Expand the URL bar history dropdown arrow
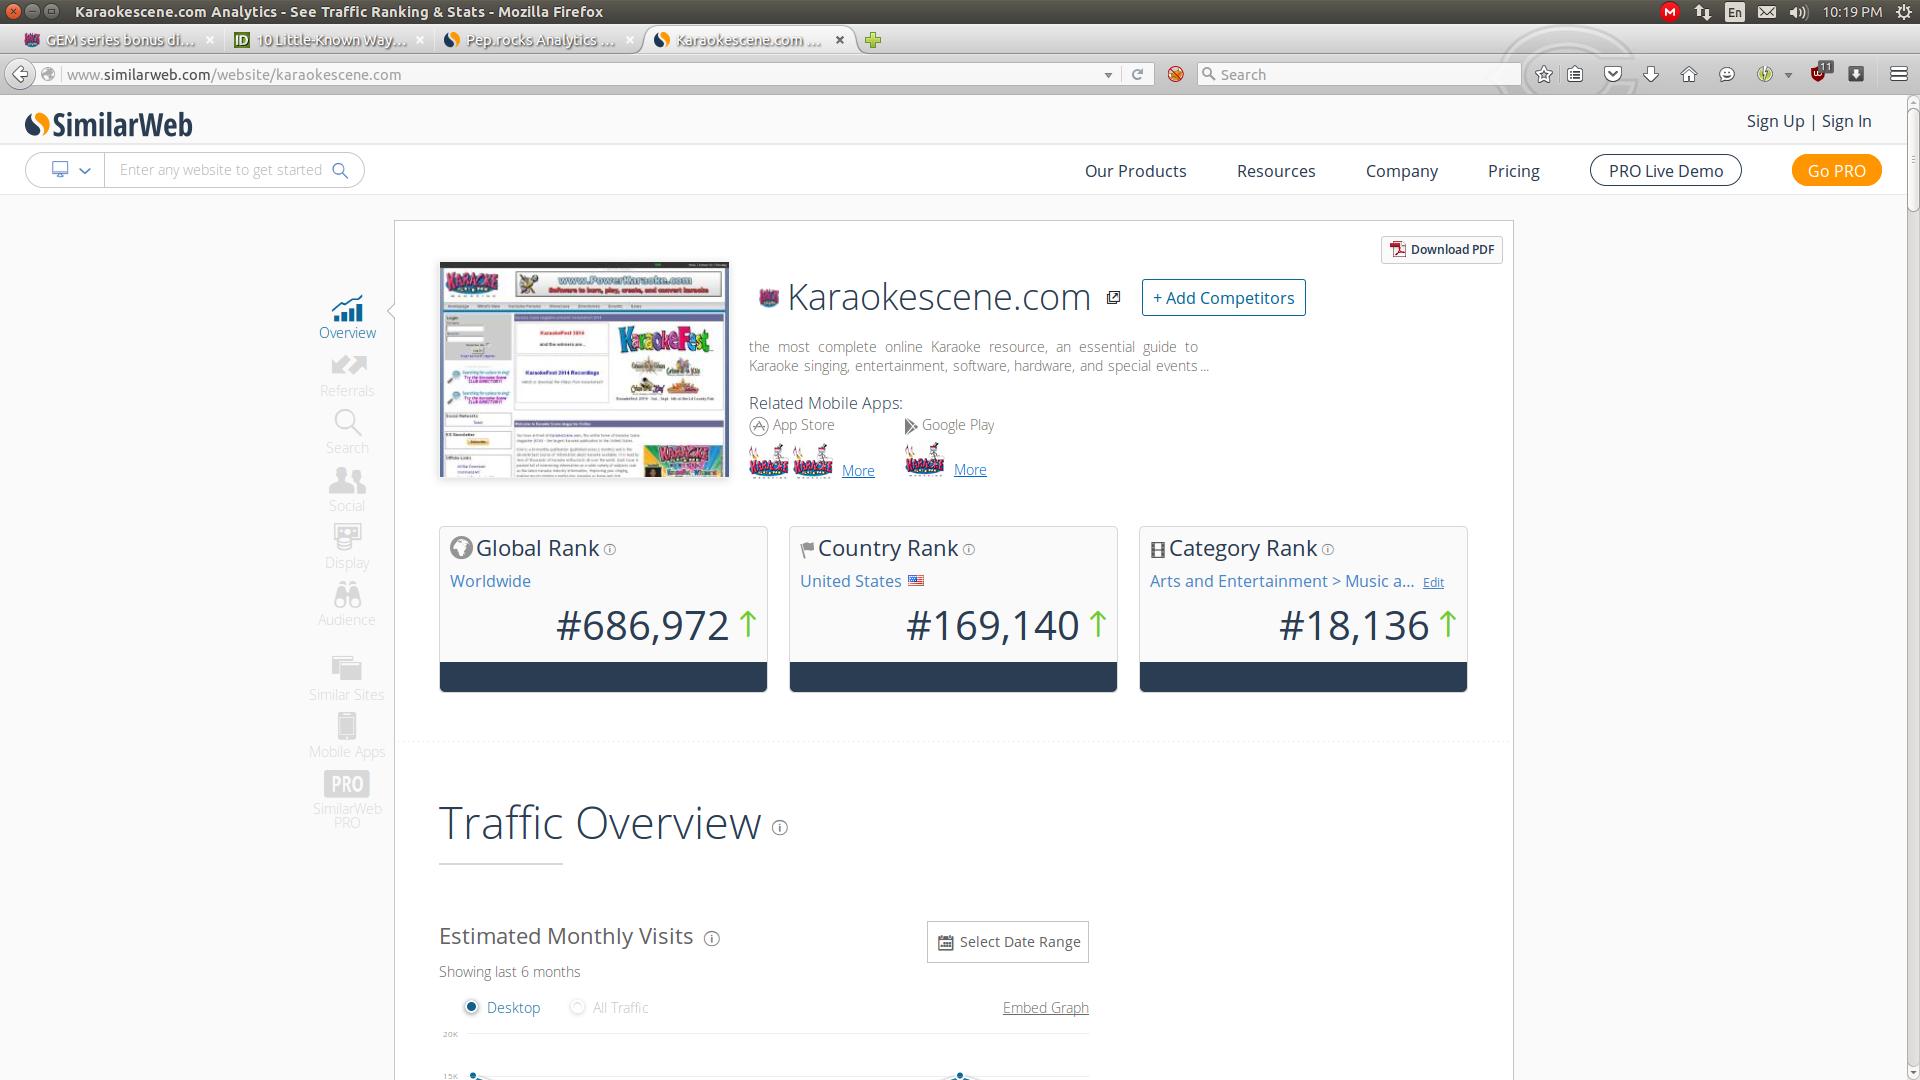The height and width of the screenshot is (1080, 1920). tap(1108, 75)
